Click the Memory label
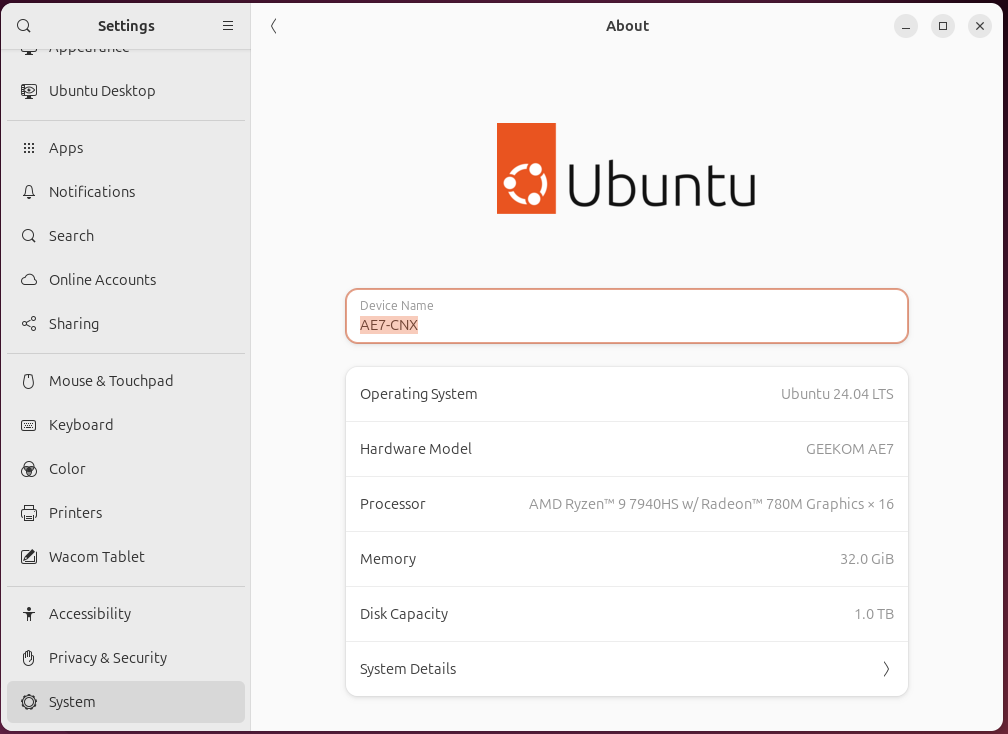 [x=388, y=559]
